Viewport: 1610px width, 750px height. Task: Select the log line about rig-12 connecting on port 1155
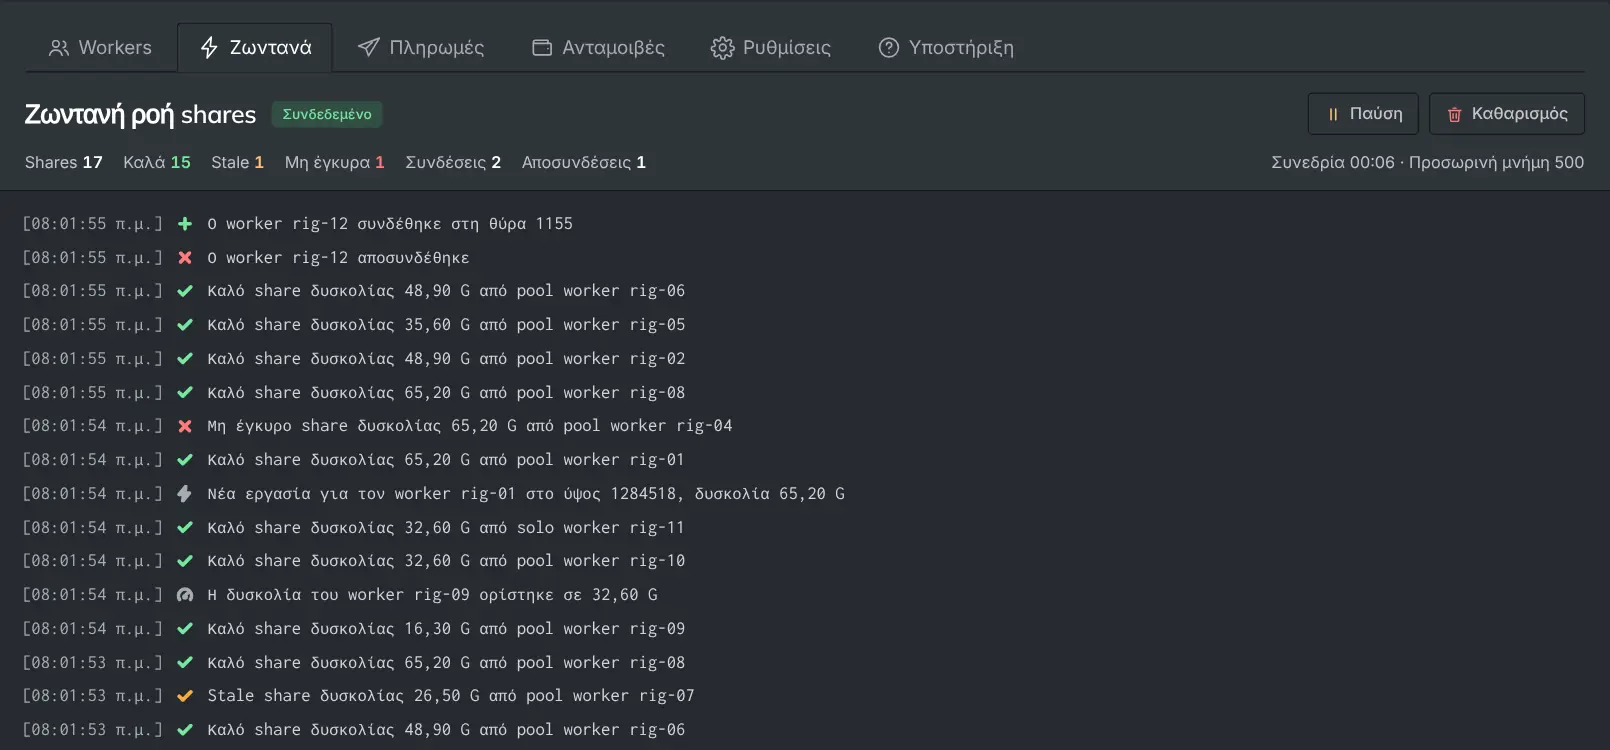[x=390, y=224]
